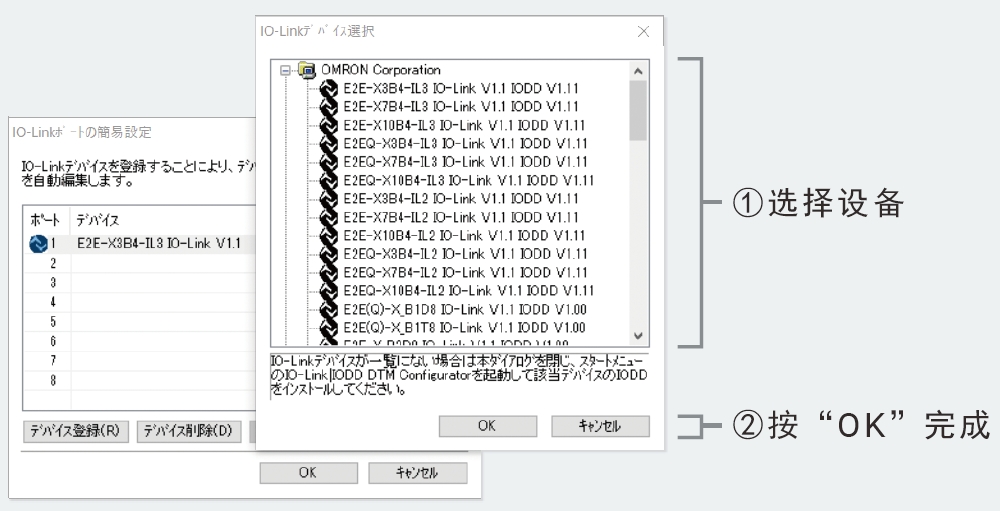Collapse the OMRON Corporation tree node

(285, 70)
